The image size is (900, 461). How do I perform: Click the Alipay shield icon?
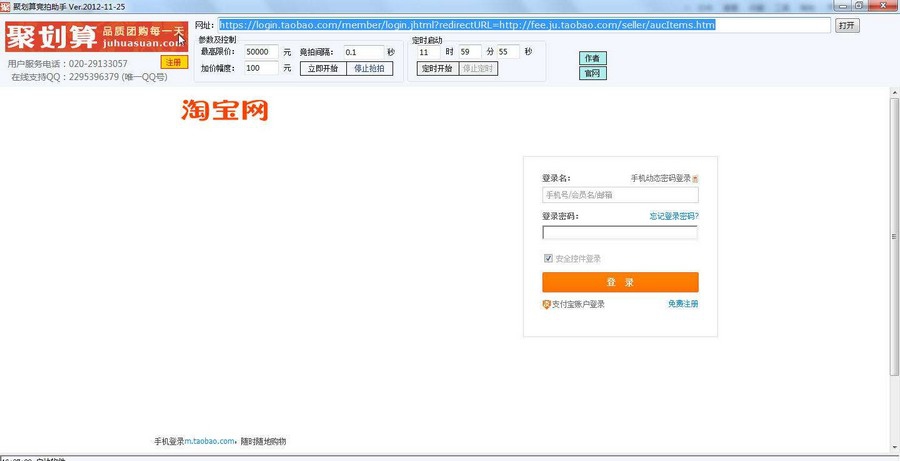pyautogui.click(x=546, y=304)
